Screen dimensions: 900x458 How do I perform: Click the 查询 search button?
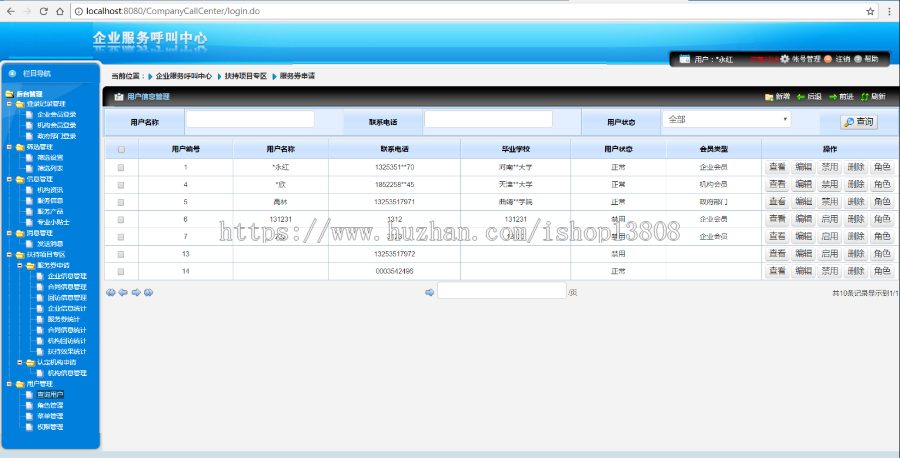859,122
